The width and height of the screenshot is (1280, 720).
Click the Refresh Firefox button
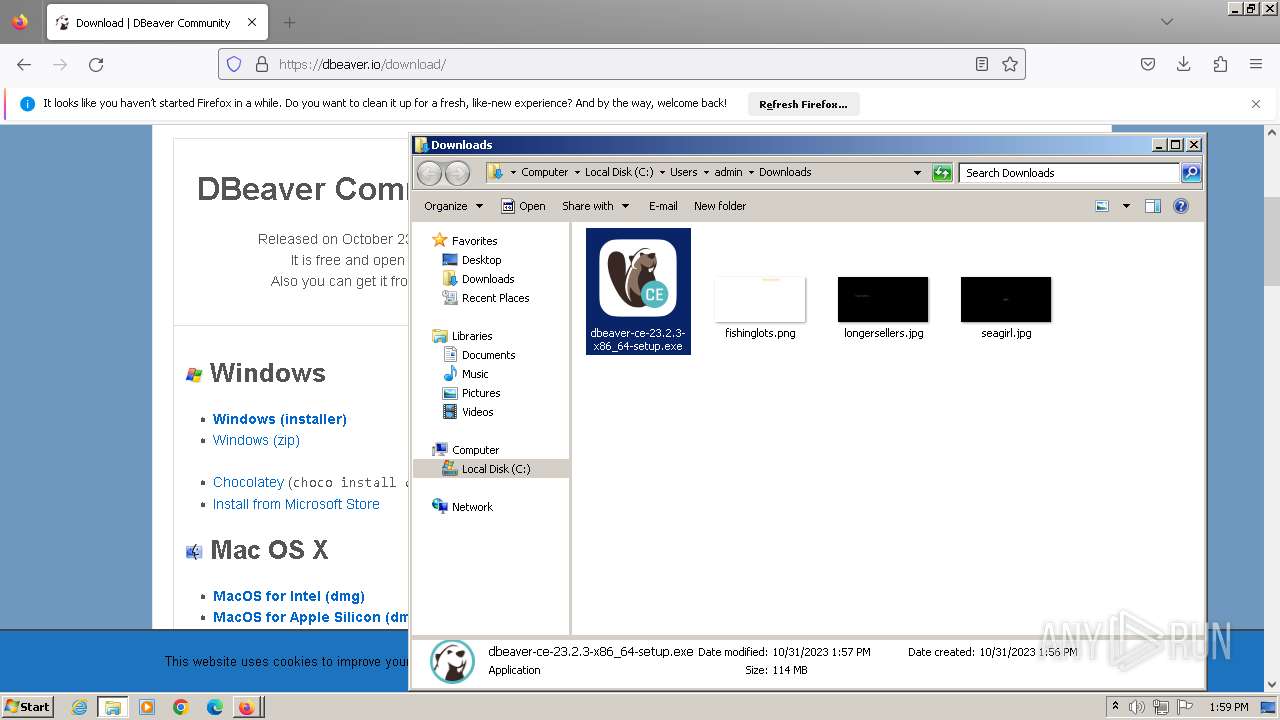[803, 104]
